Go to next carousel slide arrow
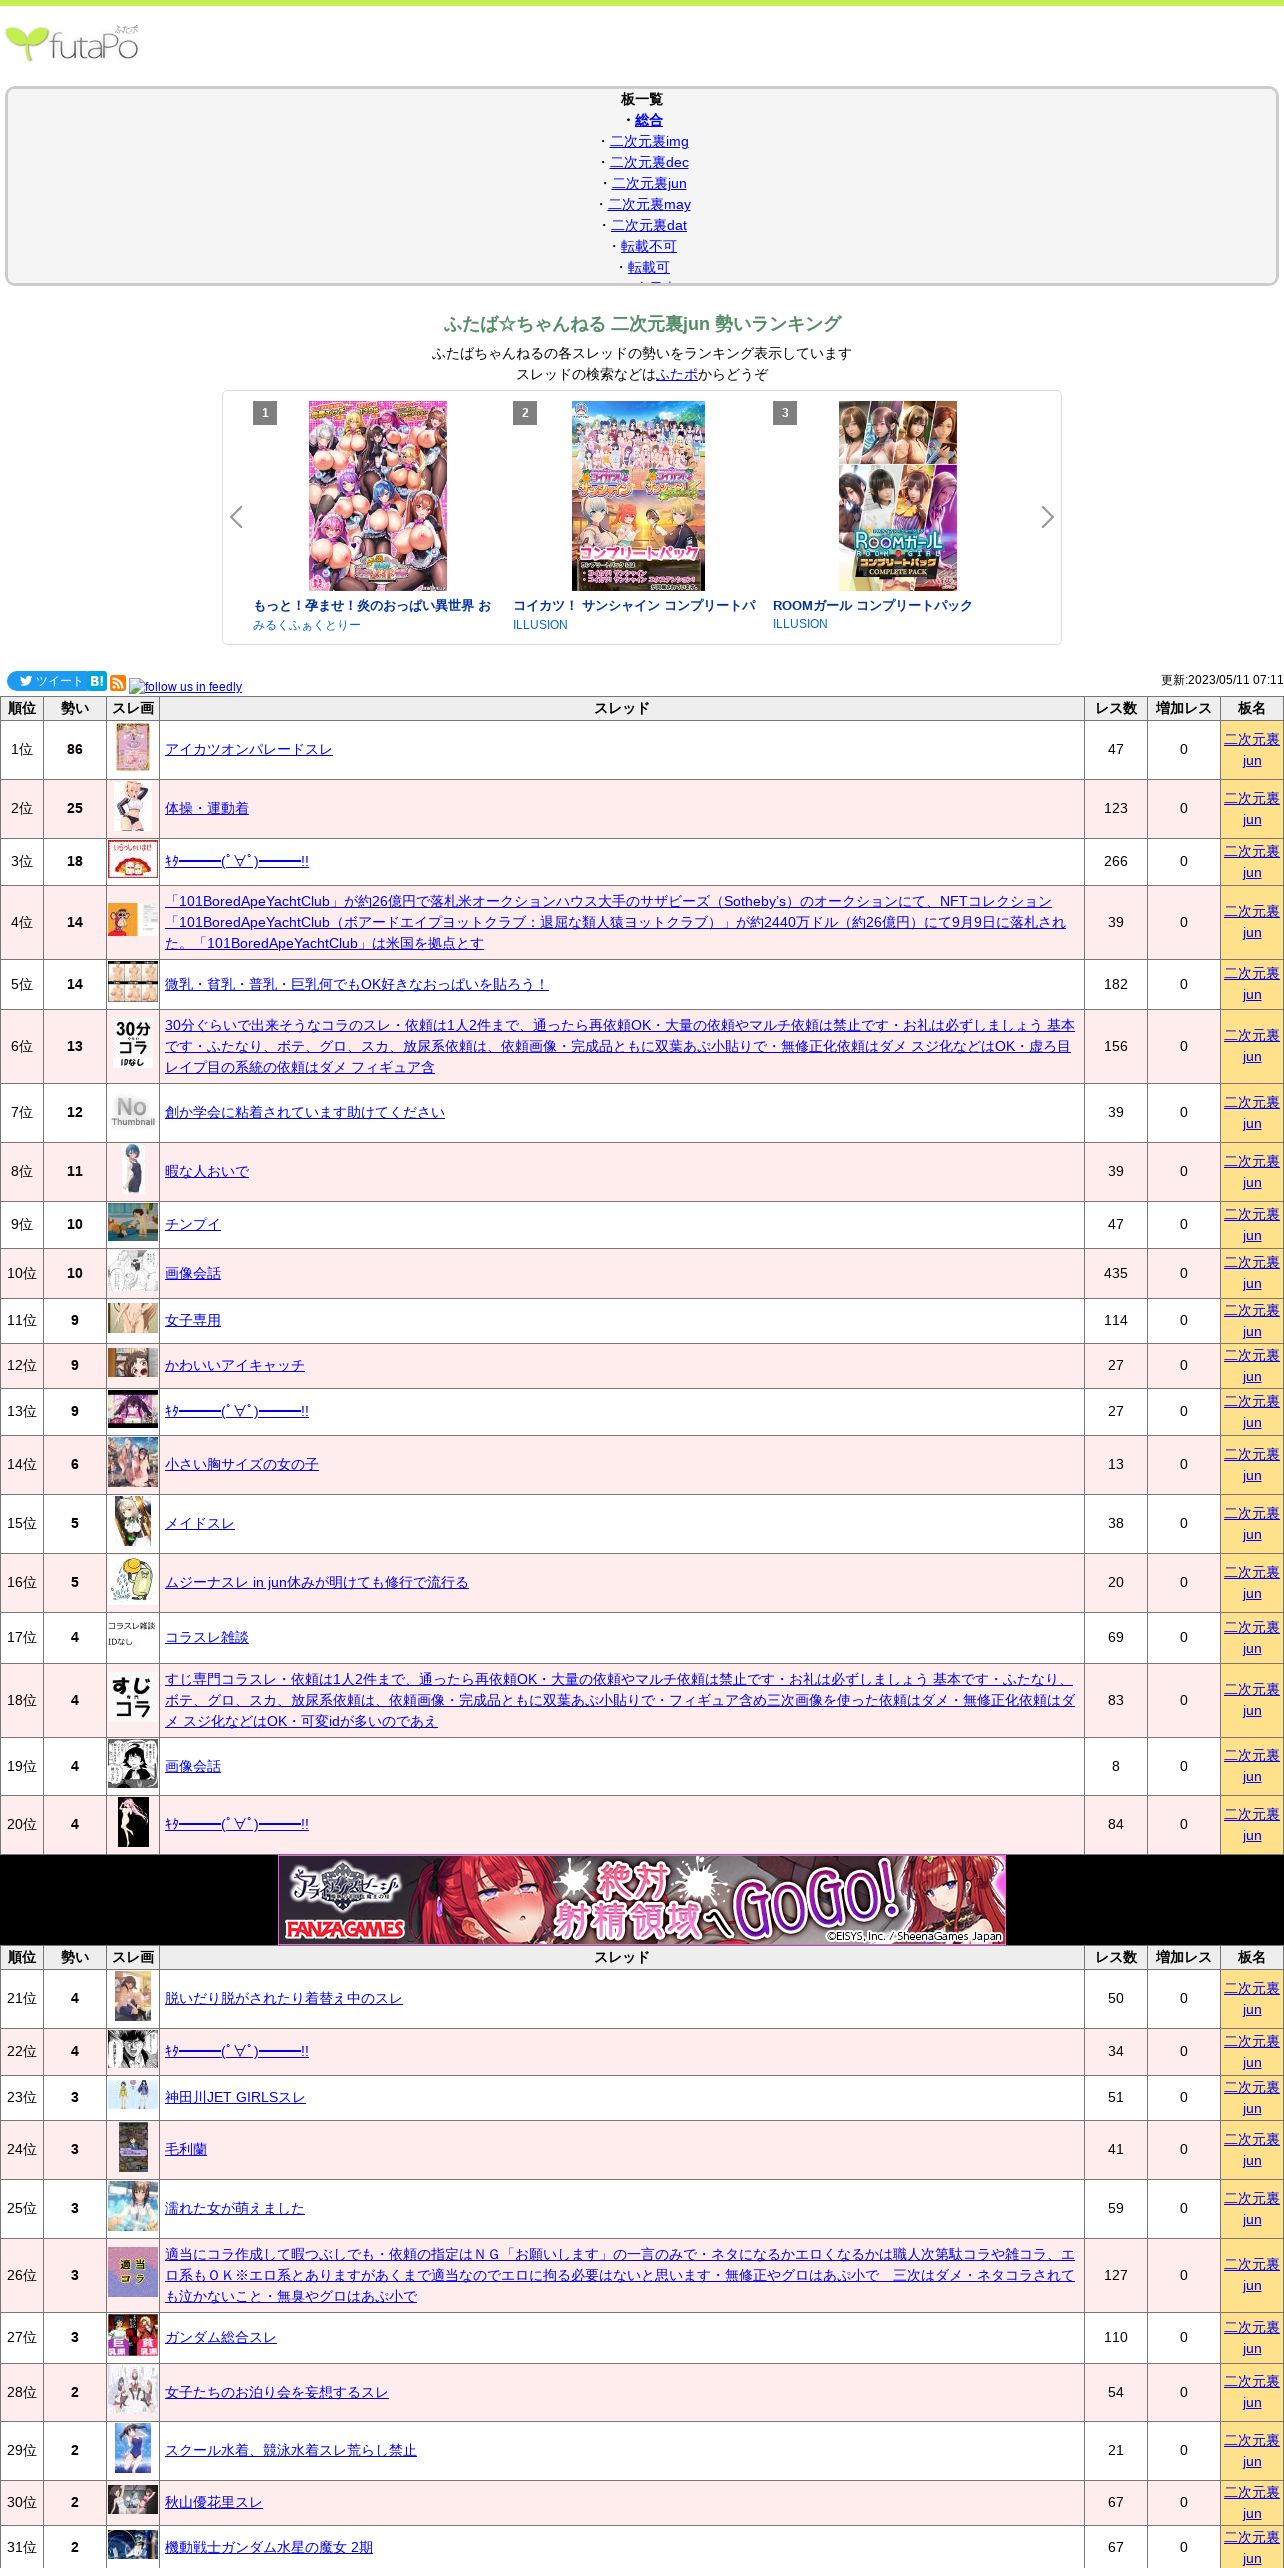 point(1047,517)
